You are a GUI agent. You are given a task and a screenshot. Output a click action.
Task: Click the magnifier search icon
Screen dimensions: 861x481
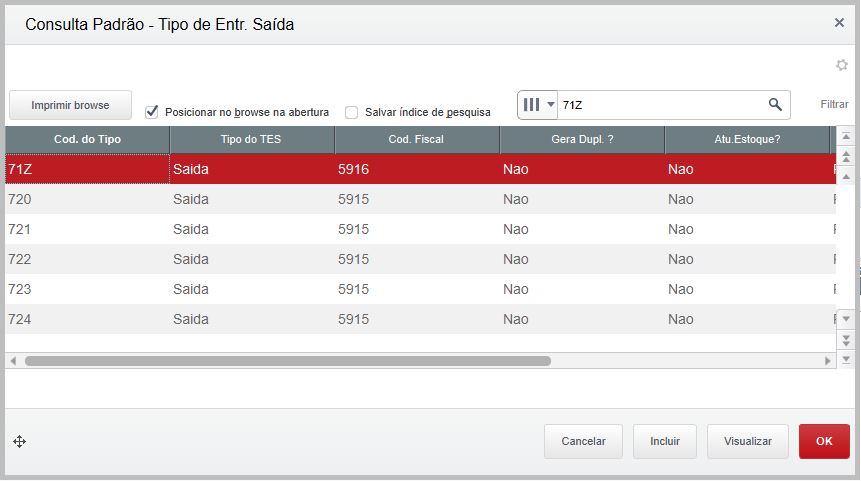775,104
